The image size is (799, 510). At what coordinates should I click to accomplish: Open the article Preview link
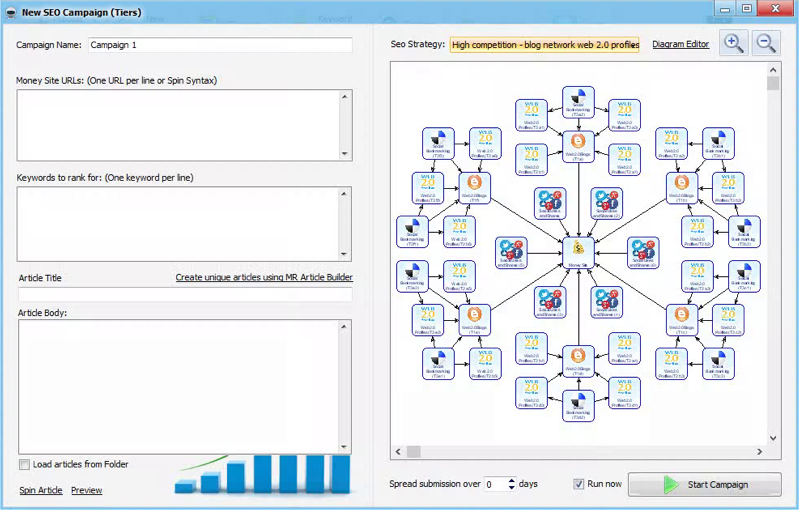click(87, 491)
